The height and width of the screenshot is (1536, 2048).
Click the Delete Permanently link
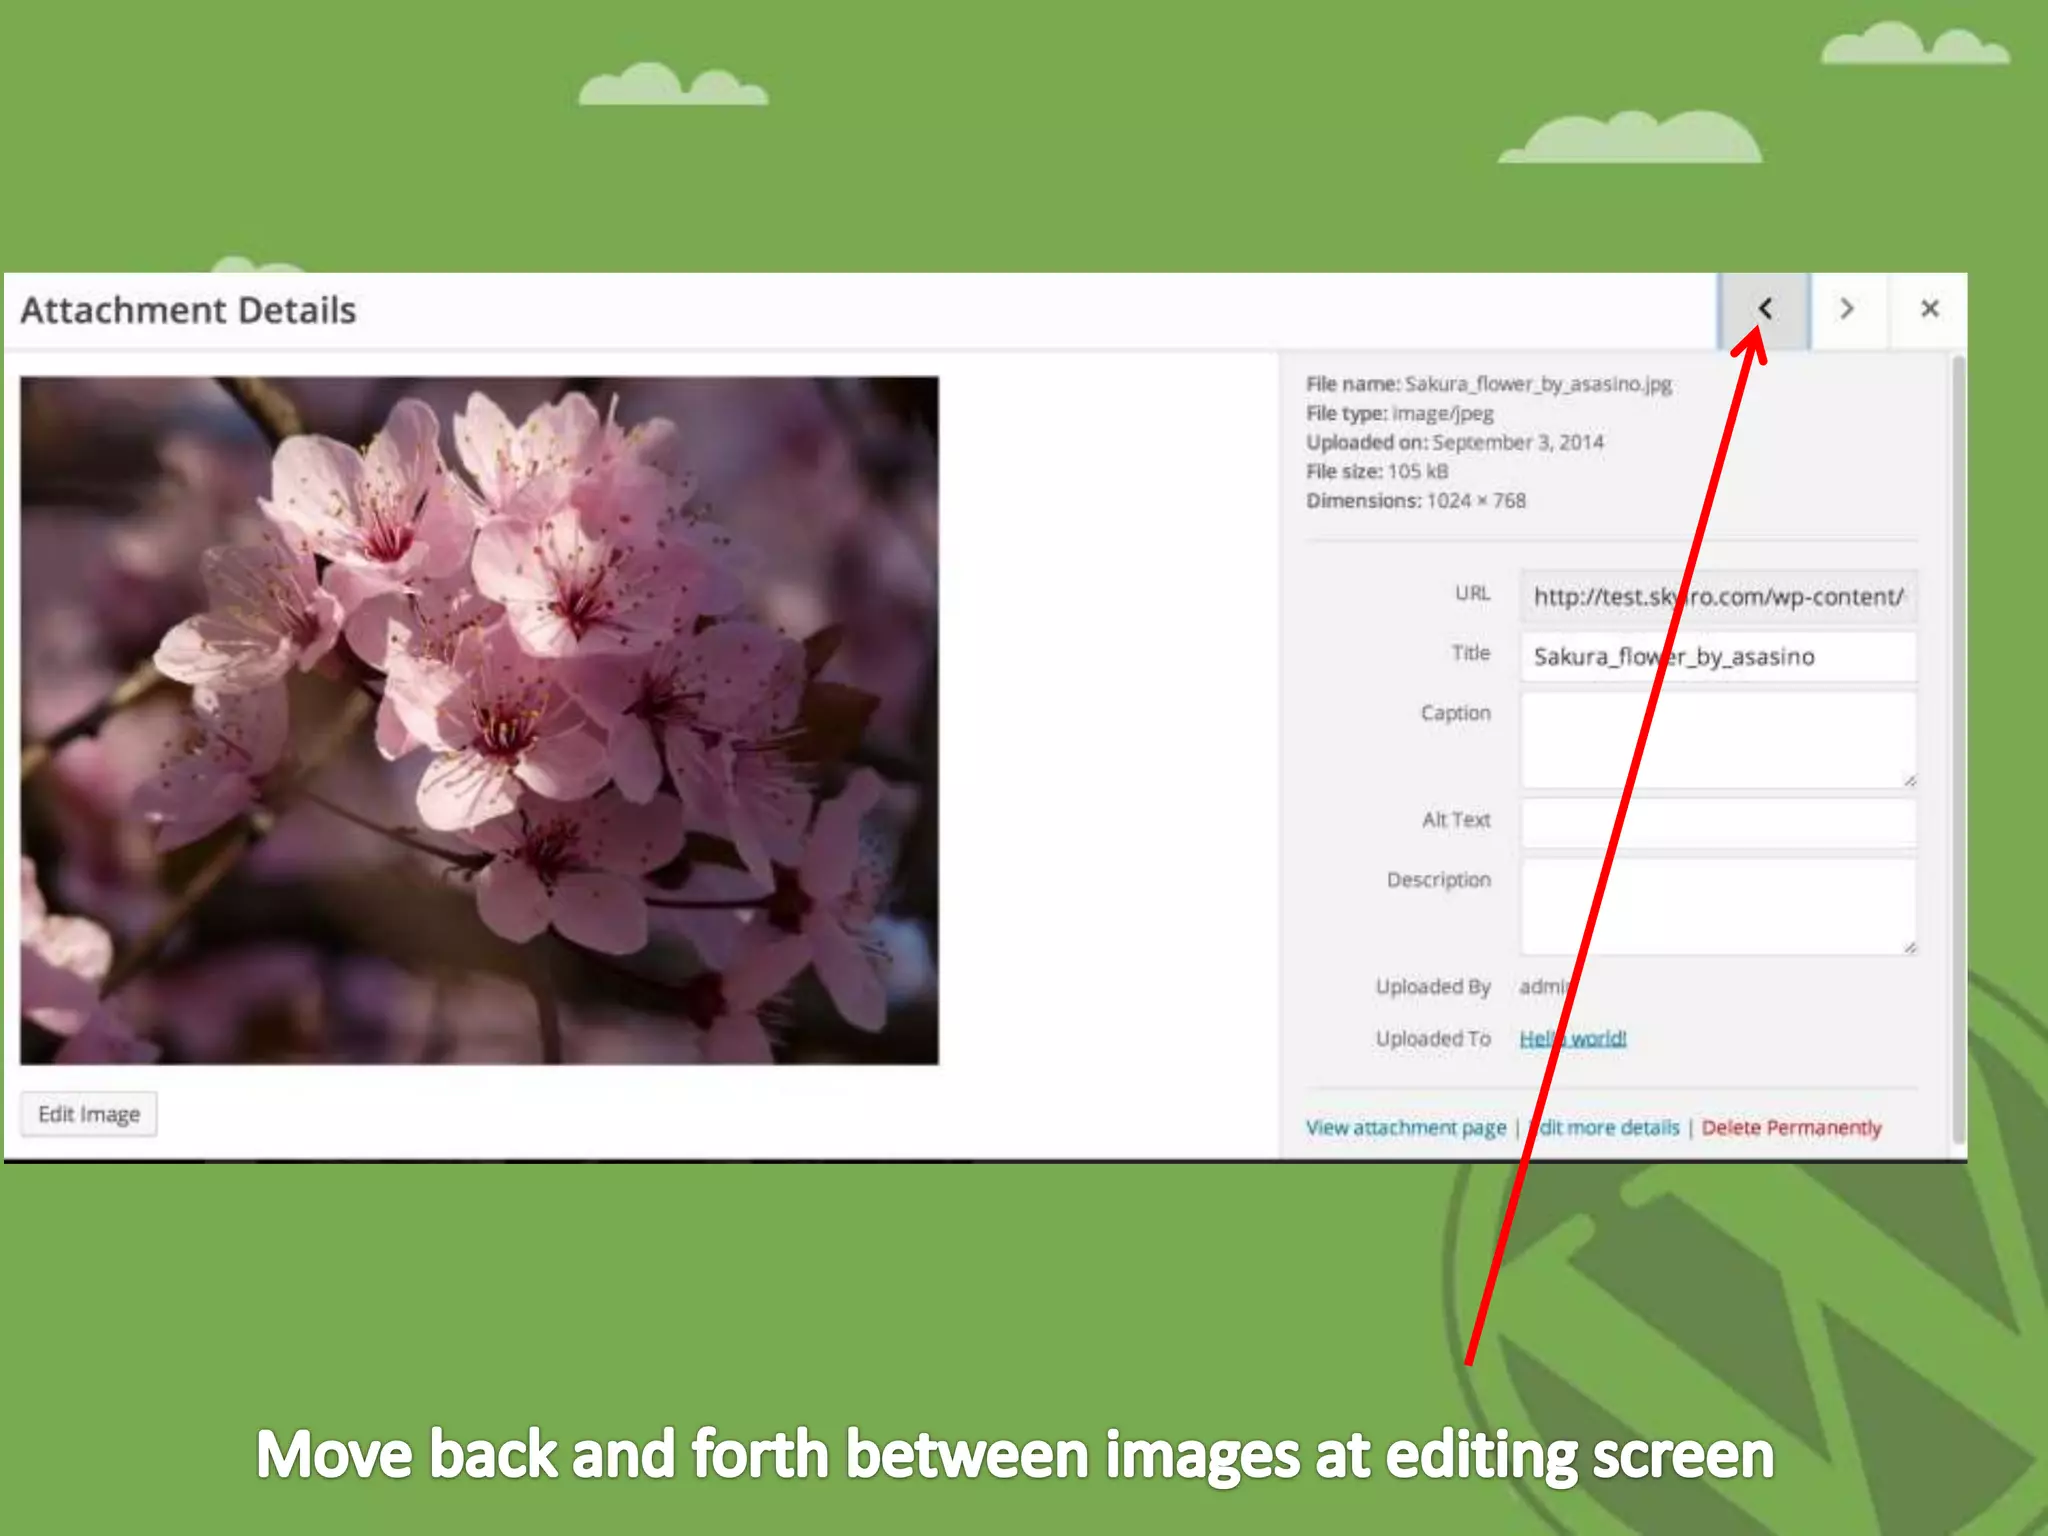1791,1128
